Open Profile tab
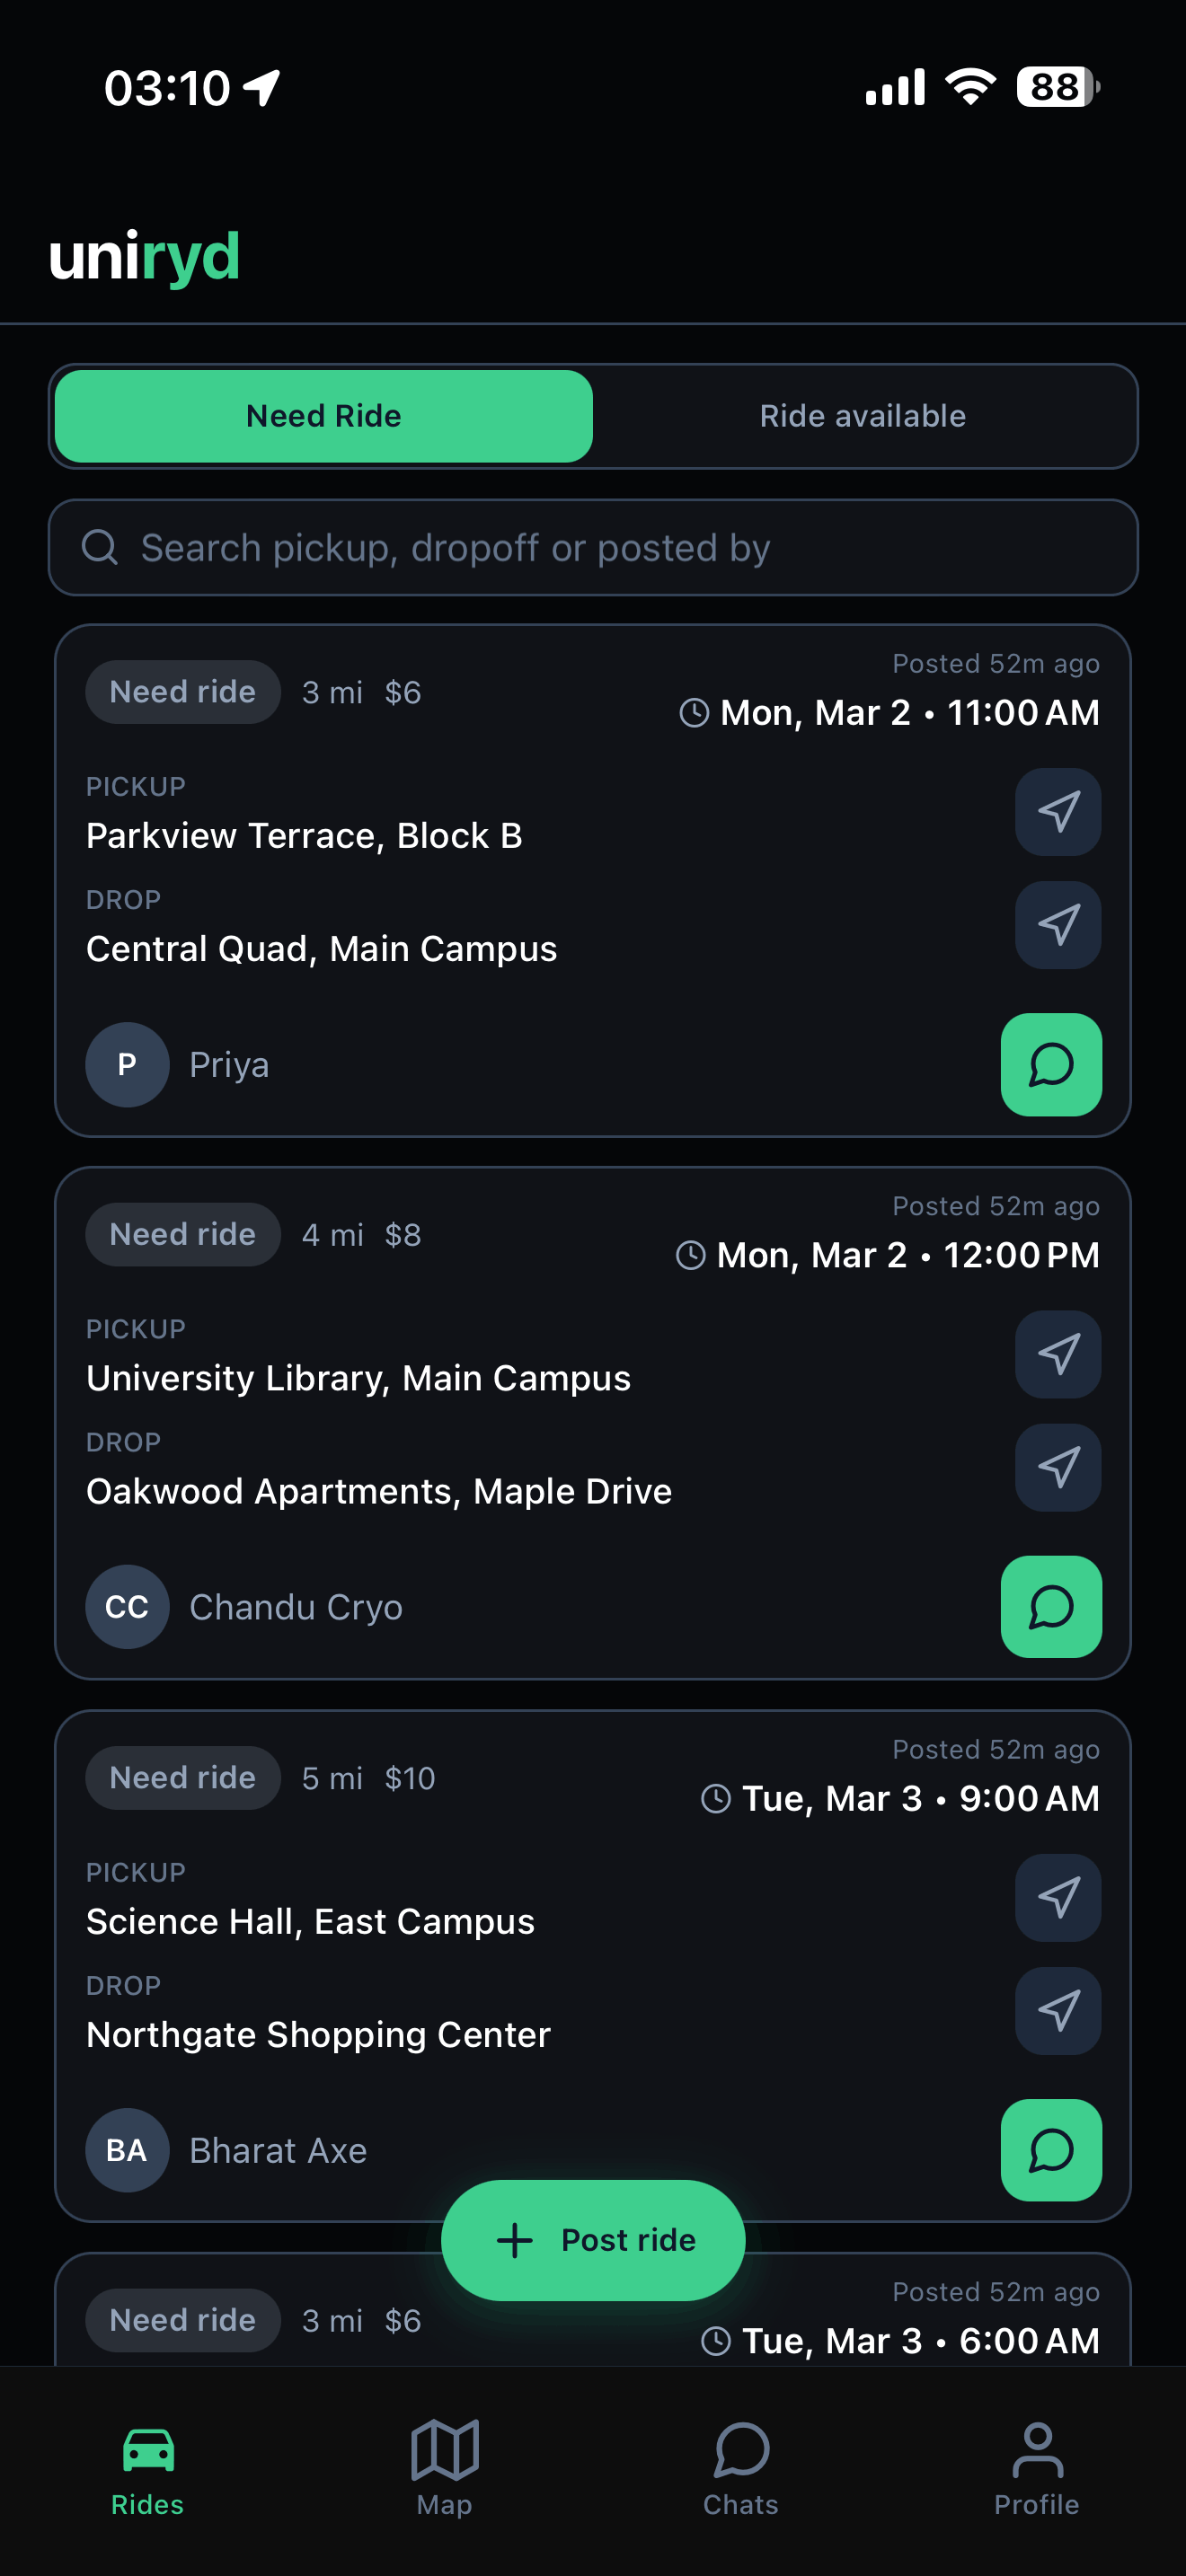 [1036, 2467]
